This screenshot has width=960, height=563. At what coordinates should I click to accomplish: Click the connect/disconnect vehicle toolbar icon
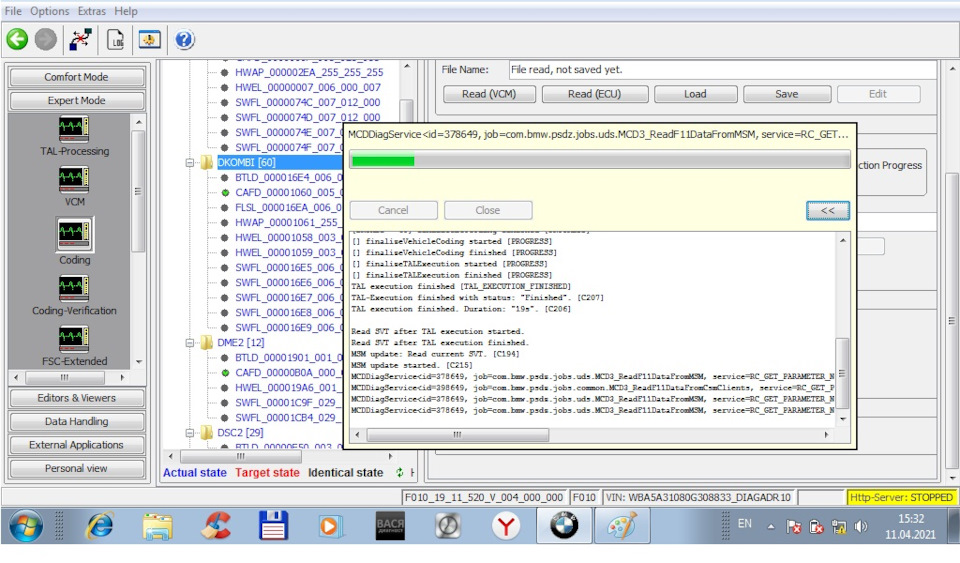(79, 40)
